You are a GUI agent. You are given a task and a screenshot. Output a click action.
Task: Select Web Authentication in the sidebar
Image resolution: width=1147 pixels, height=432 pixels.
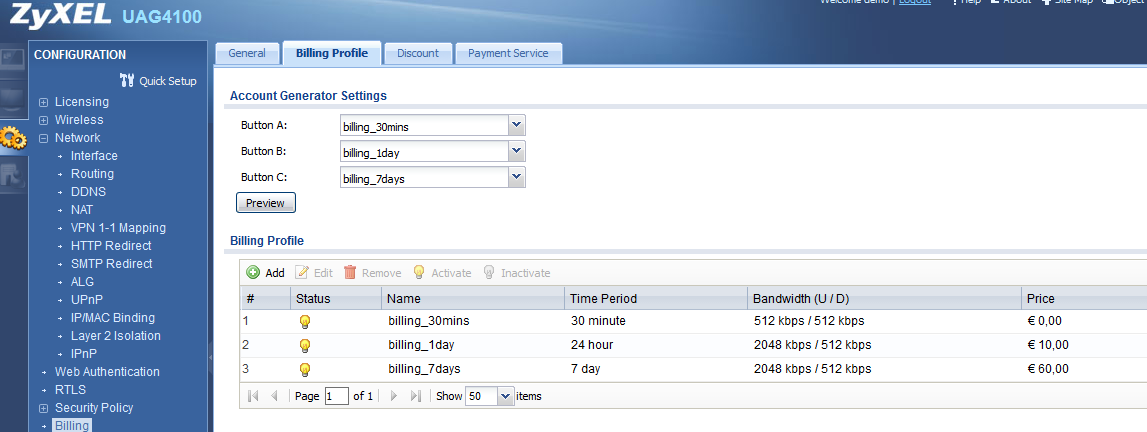pos(106,372)
